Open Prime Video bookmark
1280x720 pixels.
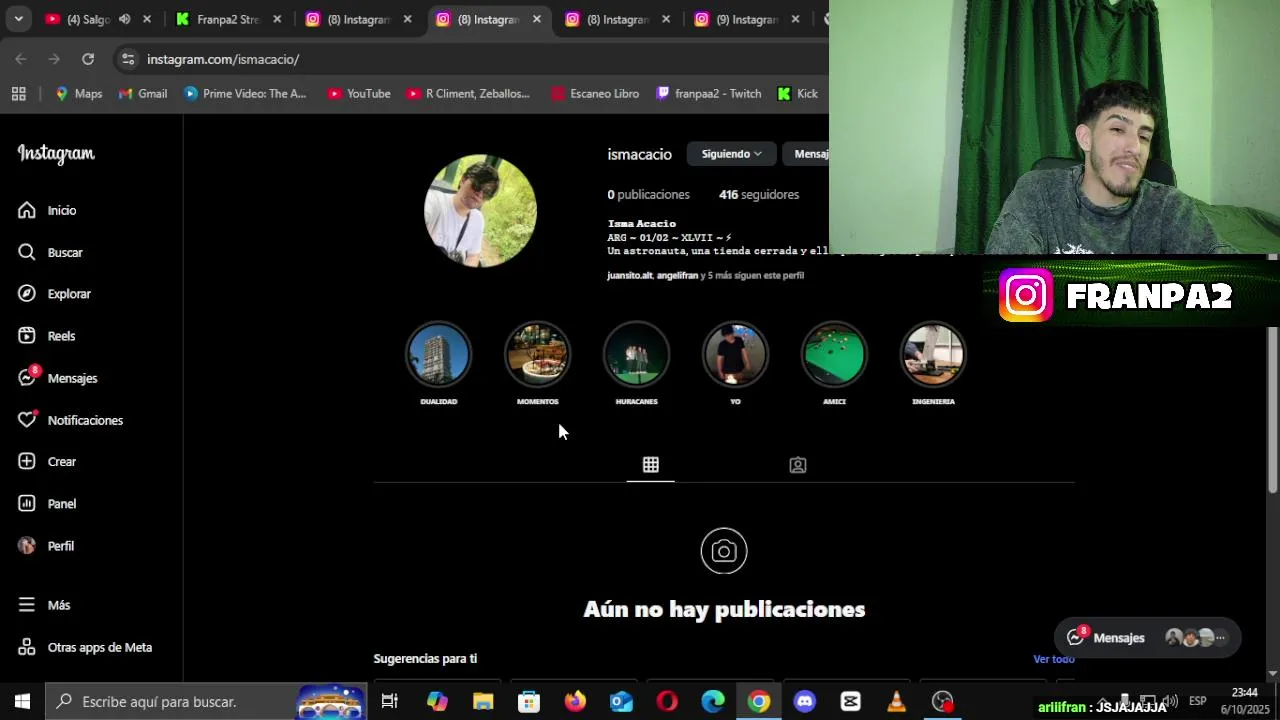click(x=245, y=93)
